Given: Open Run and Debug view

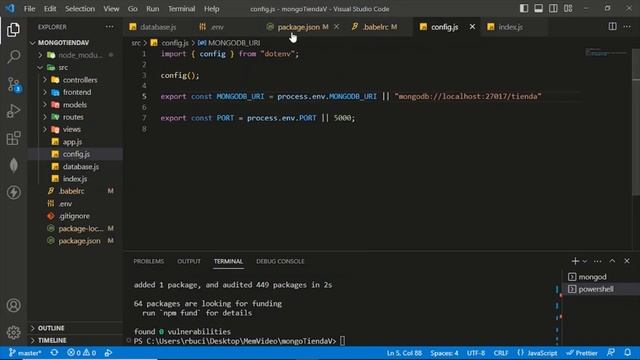Looking at the screenshot, I should pyautogui.click(x=13, y=111).
